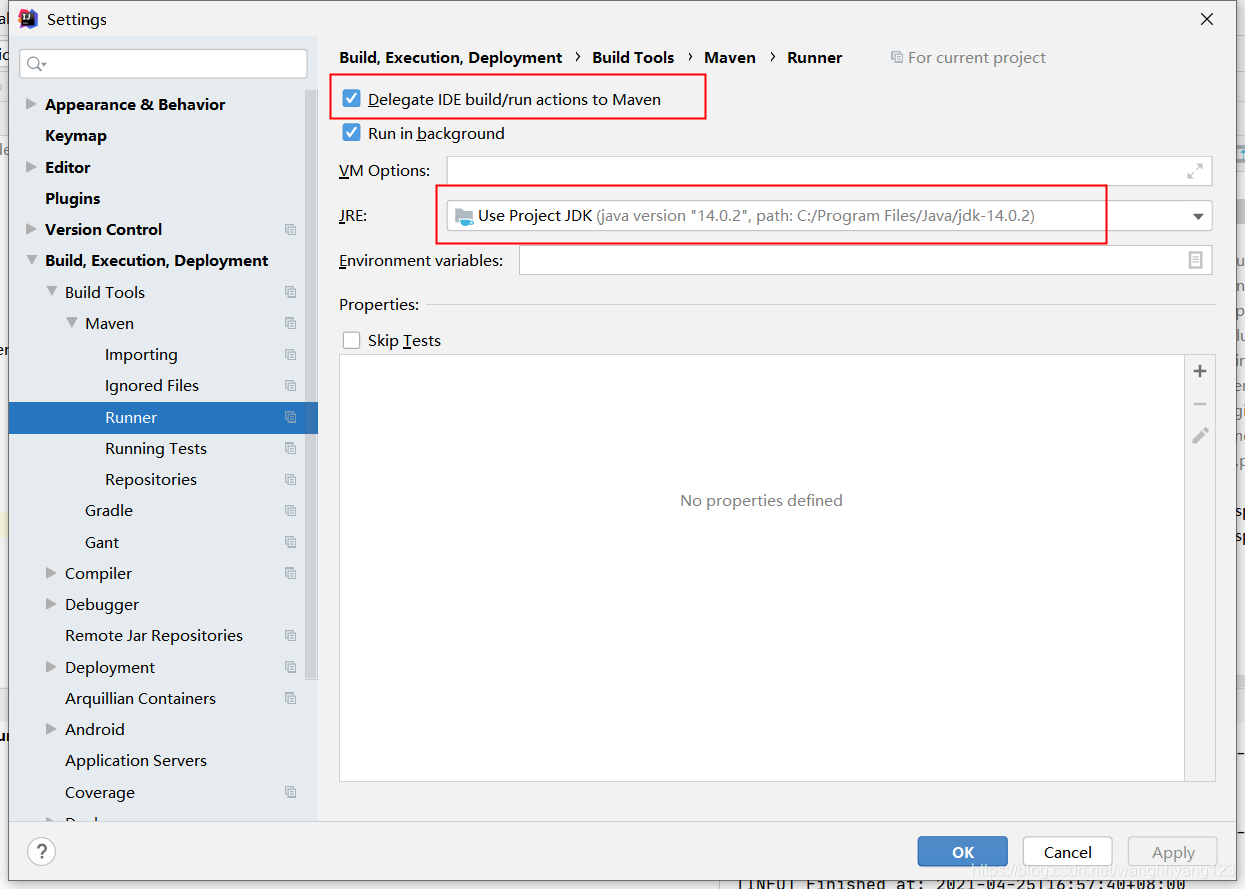
Task: Expand the Deployment node arrow
Action: 51,667
